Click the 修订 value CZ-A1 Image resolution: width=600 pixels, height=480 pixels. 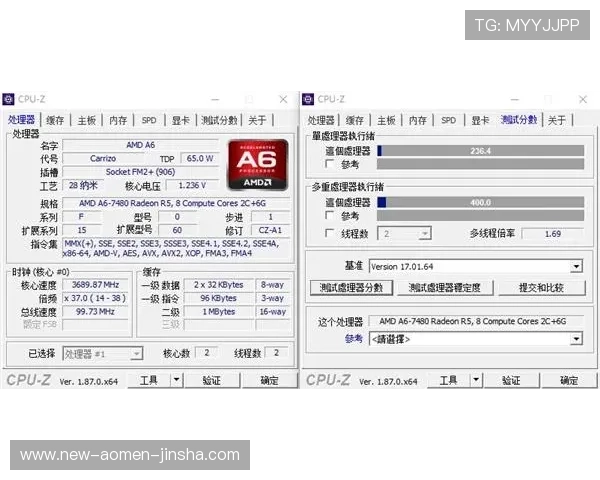(x=270, y=230)
